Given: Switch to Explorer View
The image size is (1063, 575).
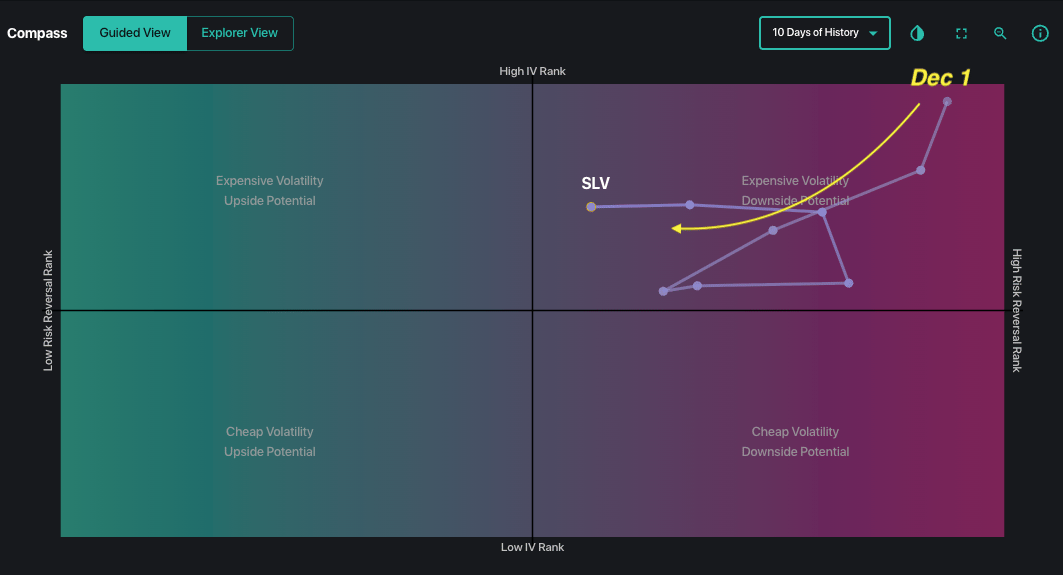Looking at the screenshot, I should (240, 33).
